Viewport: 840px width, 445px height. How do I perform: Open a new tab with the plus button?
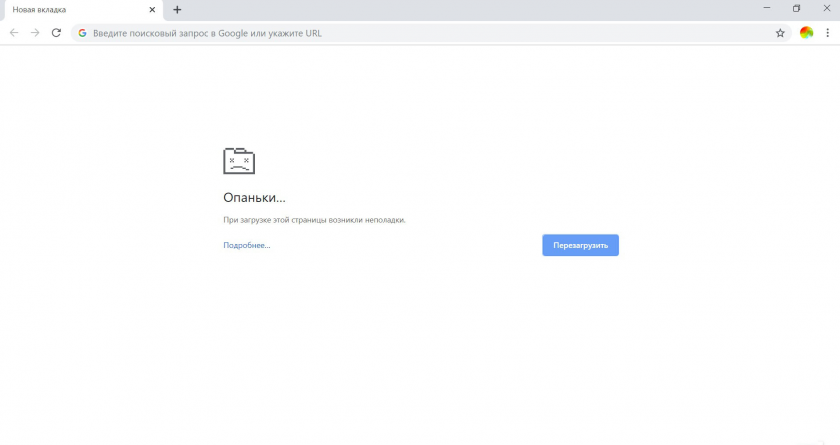tap(177, 10)
